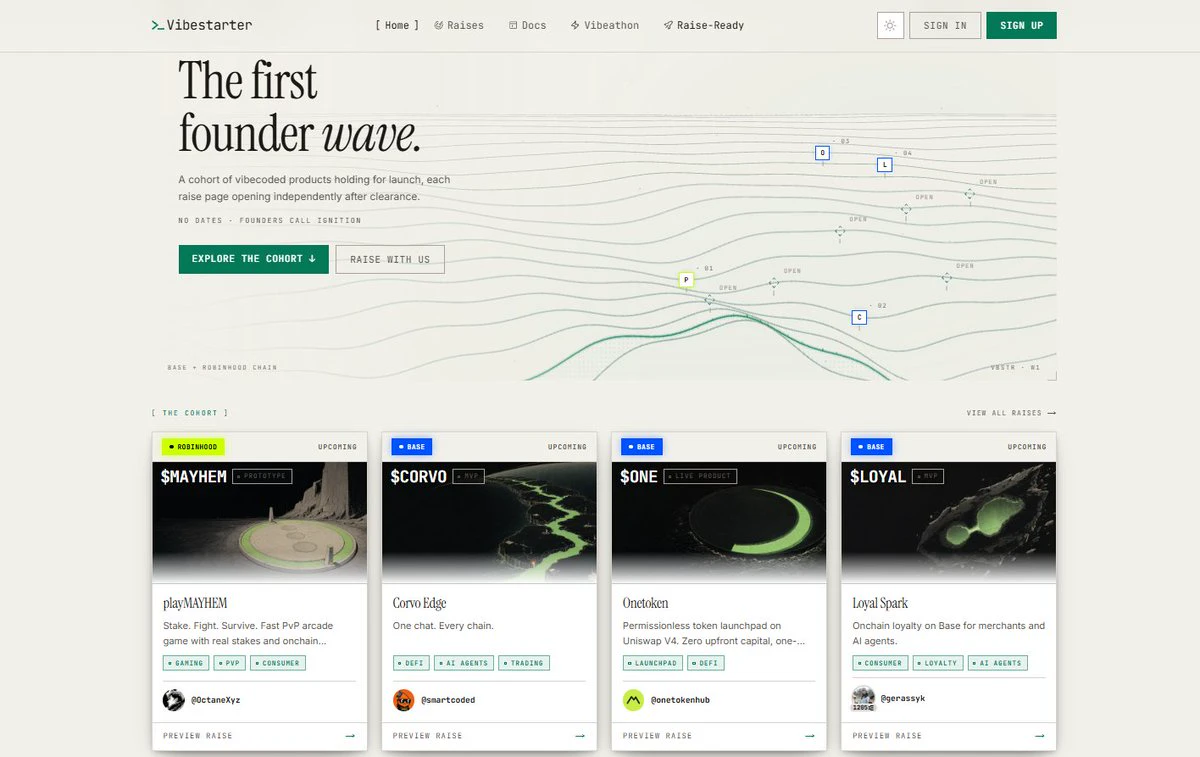1200x757 pixels.
Task: Click the BASE badge on Loyal Spark card
Action: [x=872, y=447]
